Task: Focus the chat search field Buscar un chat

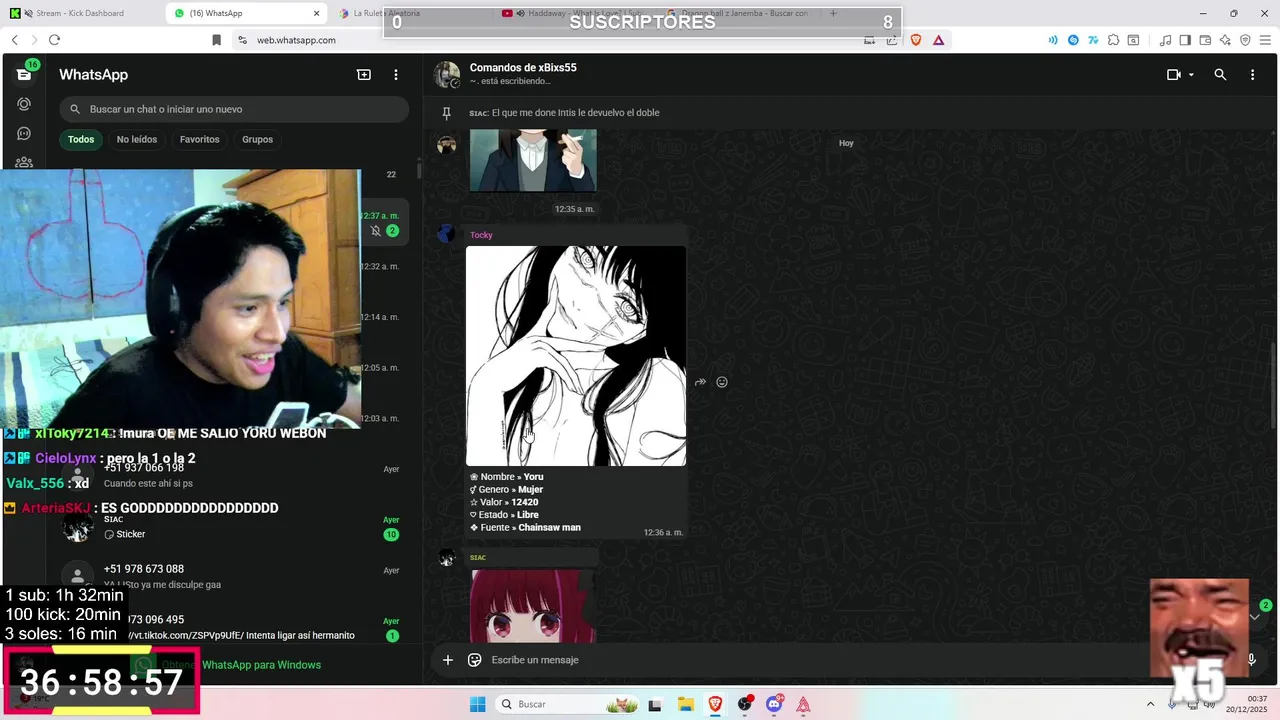Action: (234, 109)
